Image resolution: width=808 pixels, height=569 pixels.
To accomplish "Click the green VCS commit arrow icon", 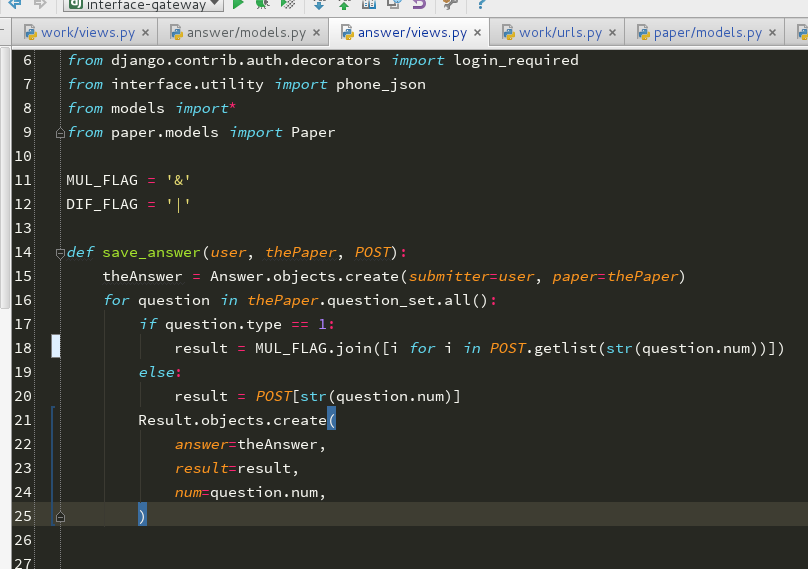I will [344, 4].
